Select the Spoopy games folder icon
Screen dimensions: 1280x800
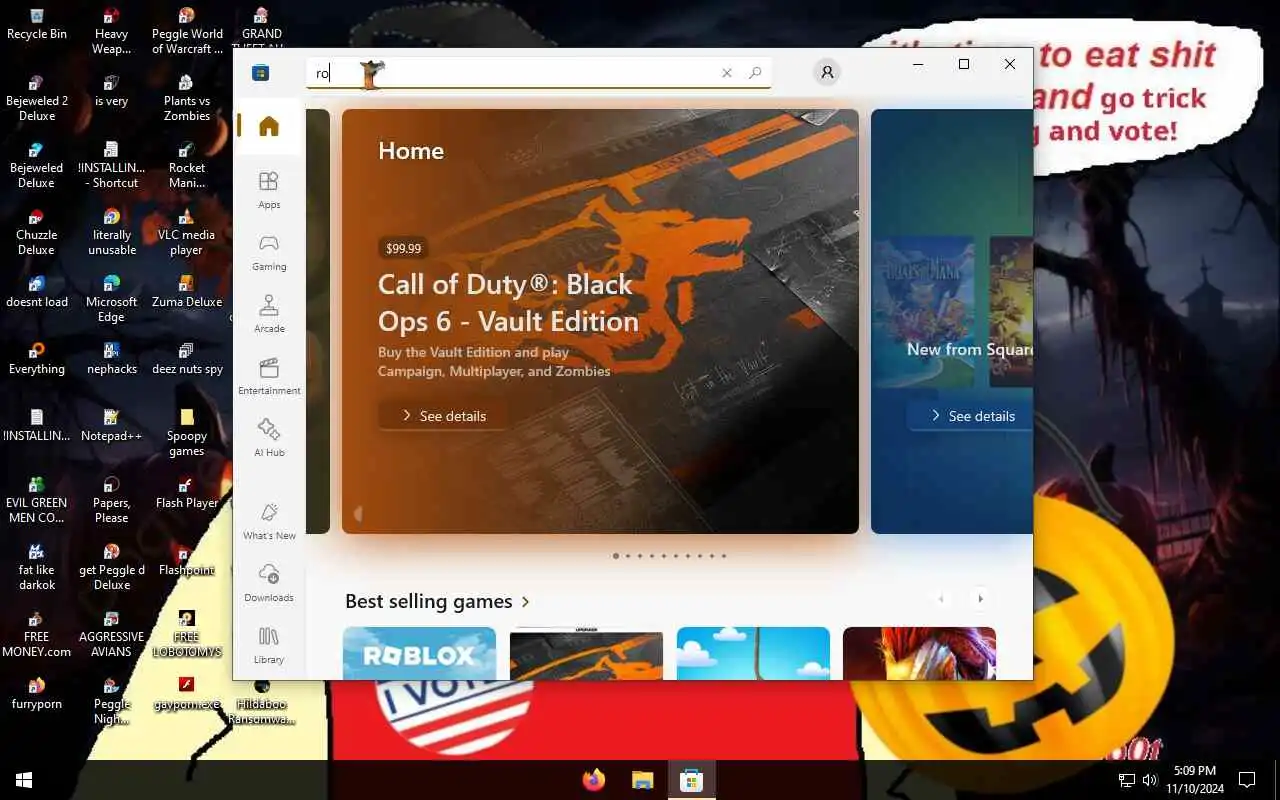[187, 433]
